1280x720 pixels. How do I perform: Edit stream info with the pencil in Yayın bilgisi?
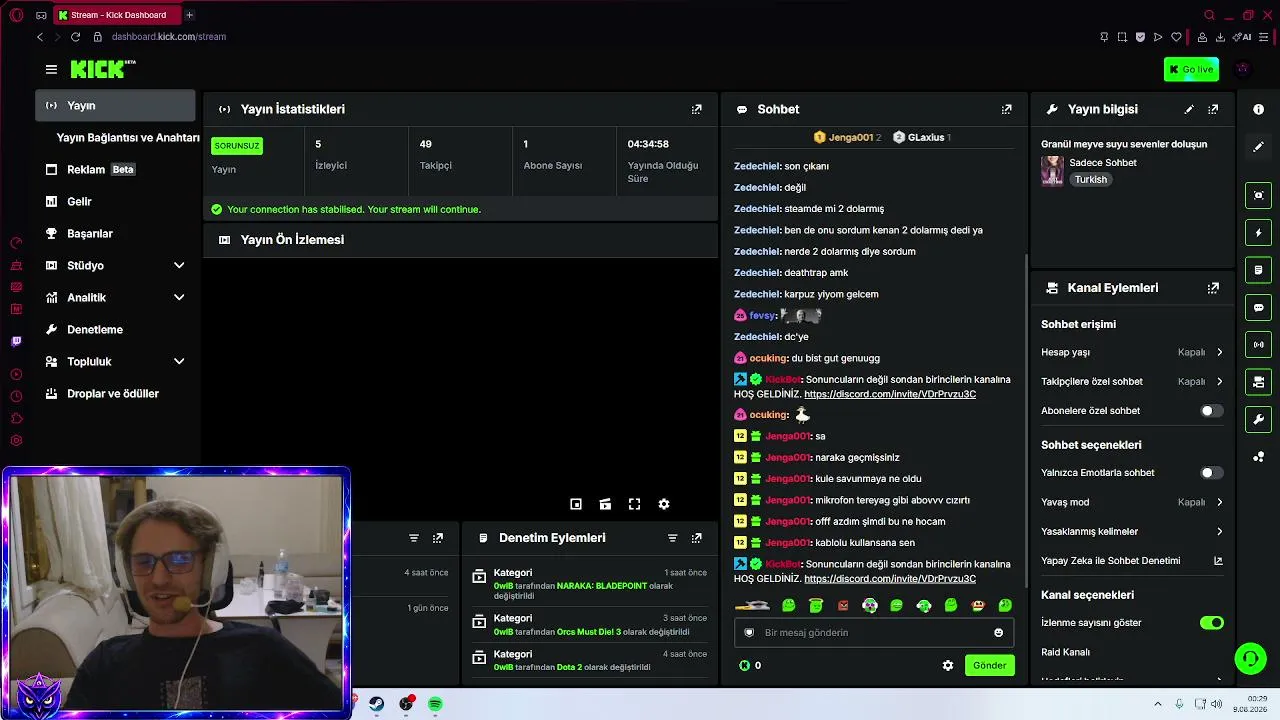click(x=1189, y=109)
